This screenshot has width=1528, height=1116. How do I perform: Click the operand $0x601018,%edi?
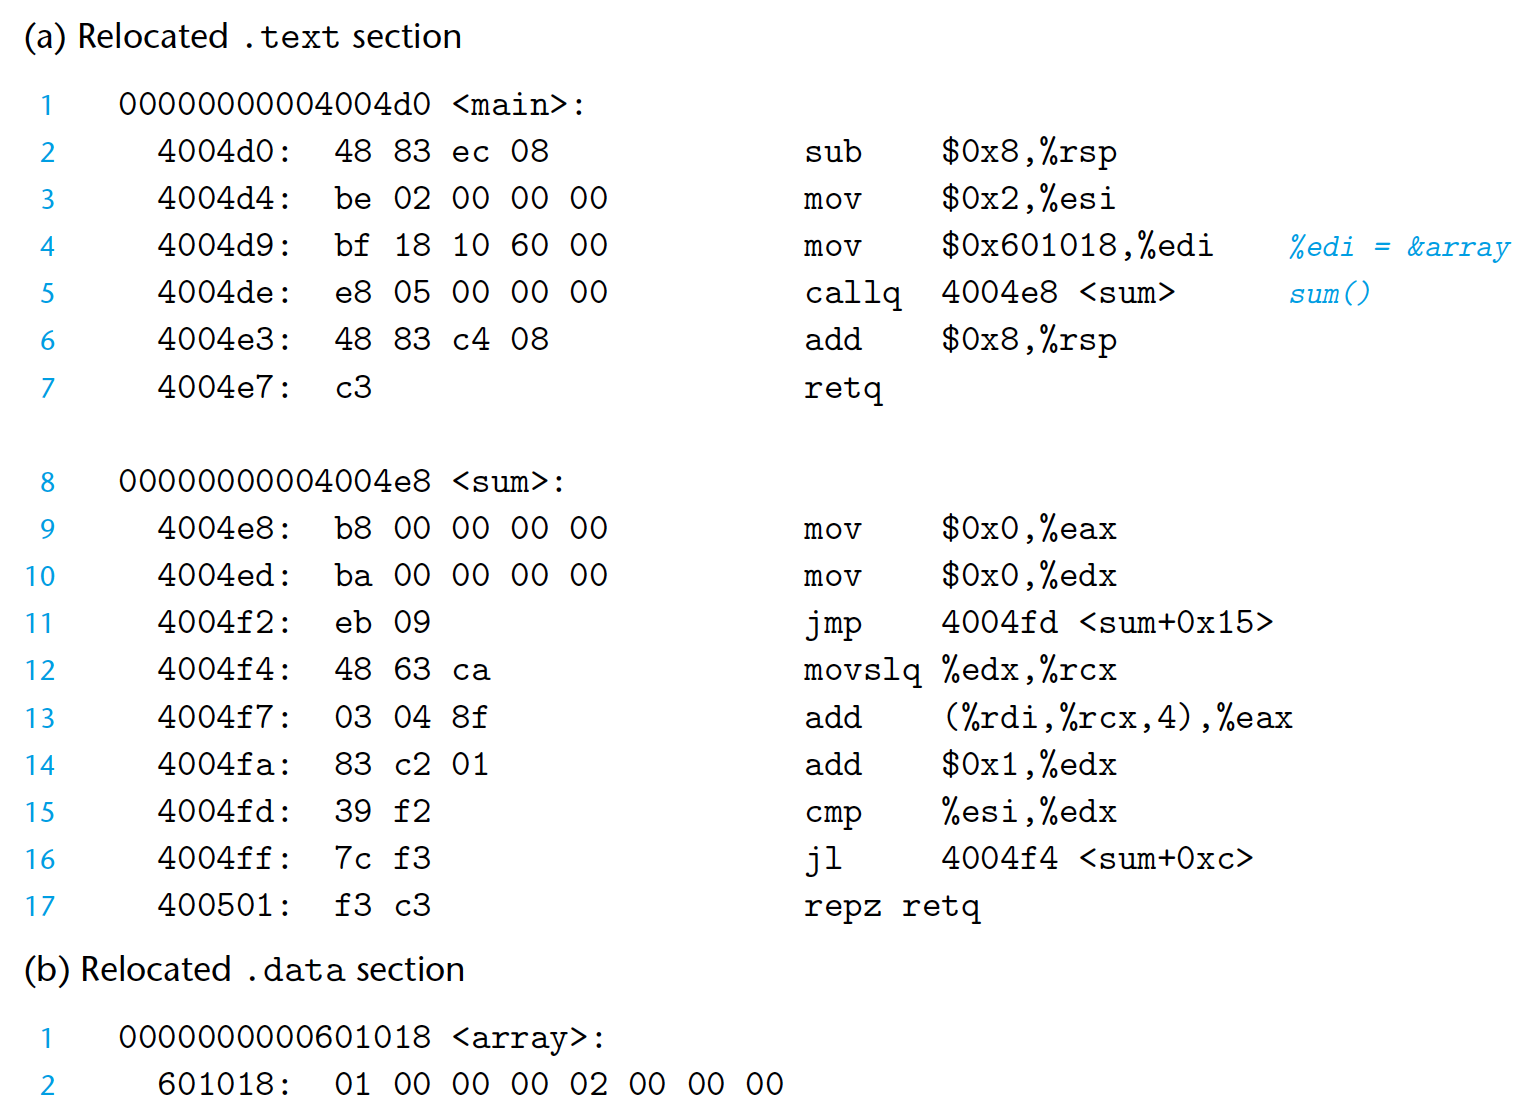1076,246
